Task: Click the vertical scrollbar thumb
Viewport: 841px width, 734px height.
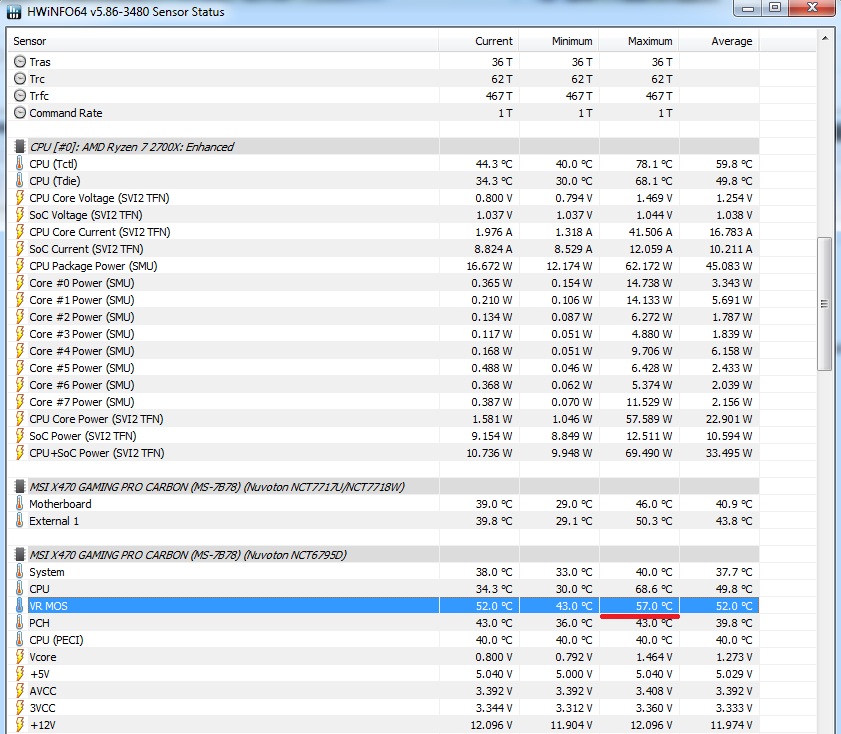Action: point(824,304)
